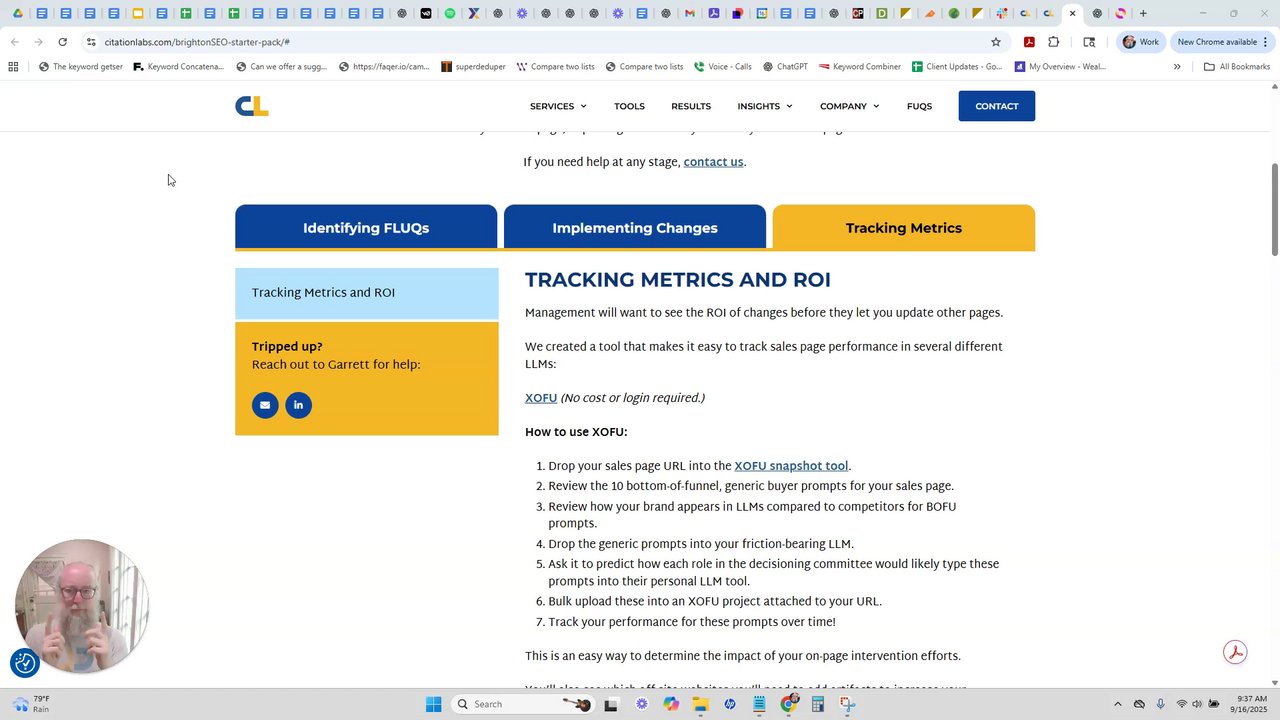The image size is (1280, 720).
Task: Open the Wi-Fi network tray icon
Action: (x=1181, y=704)
